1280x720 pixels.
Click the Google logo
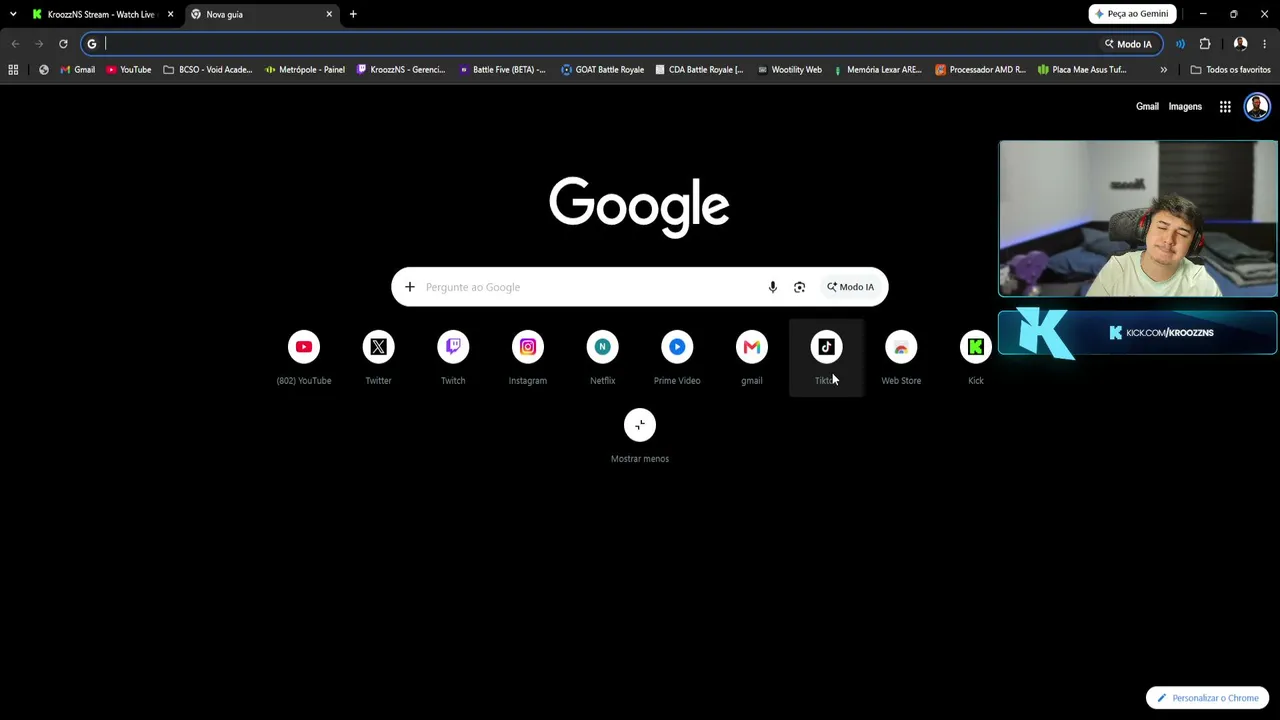(639, 207)
